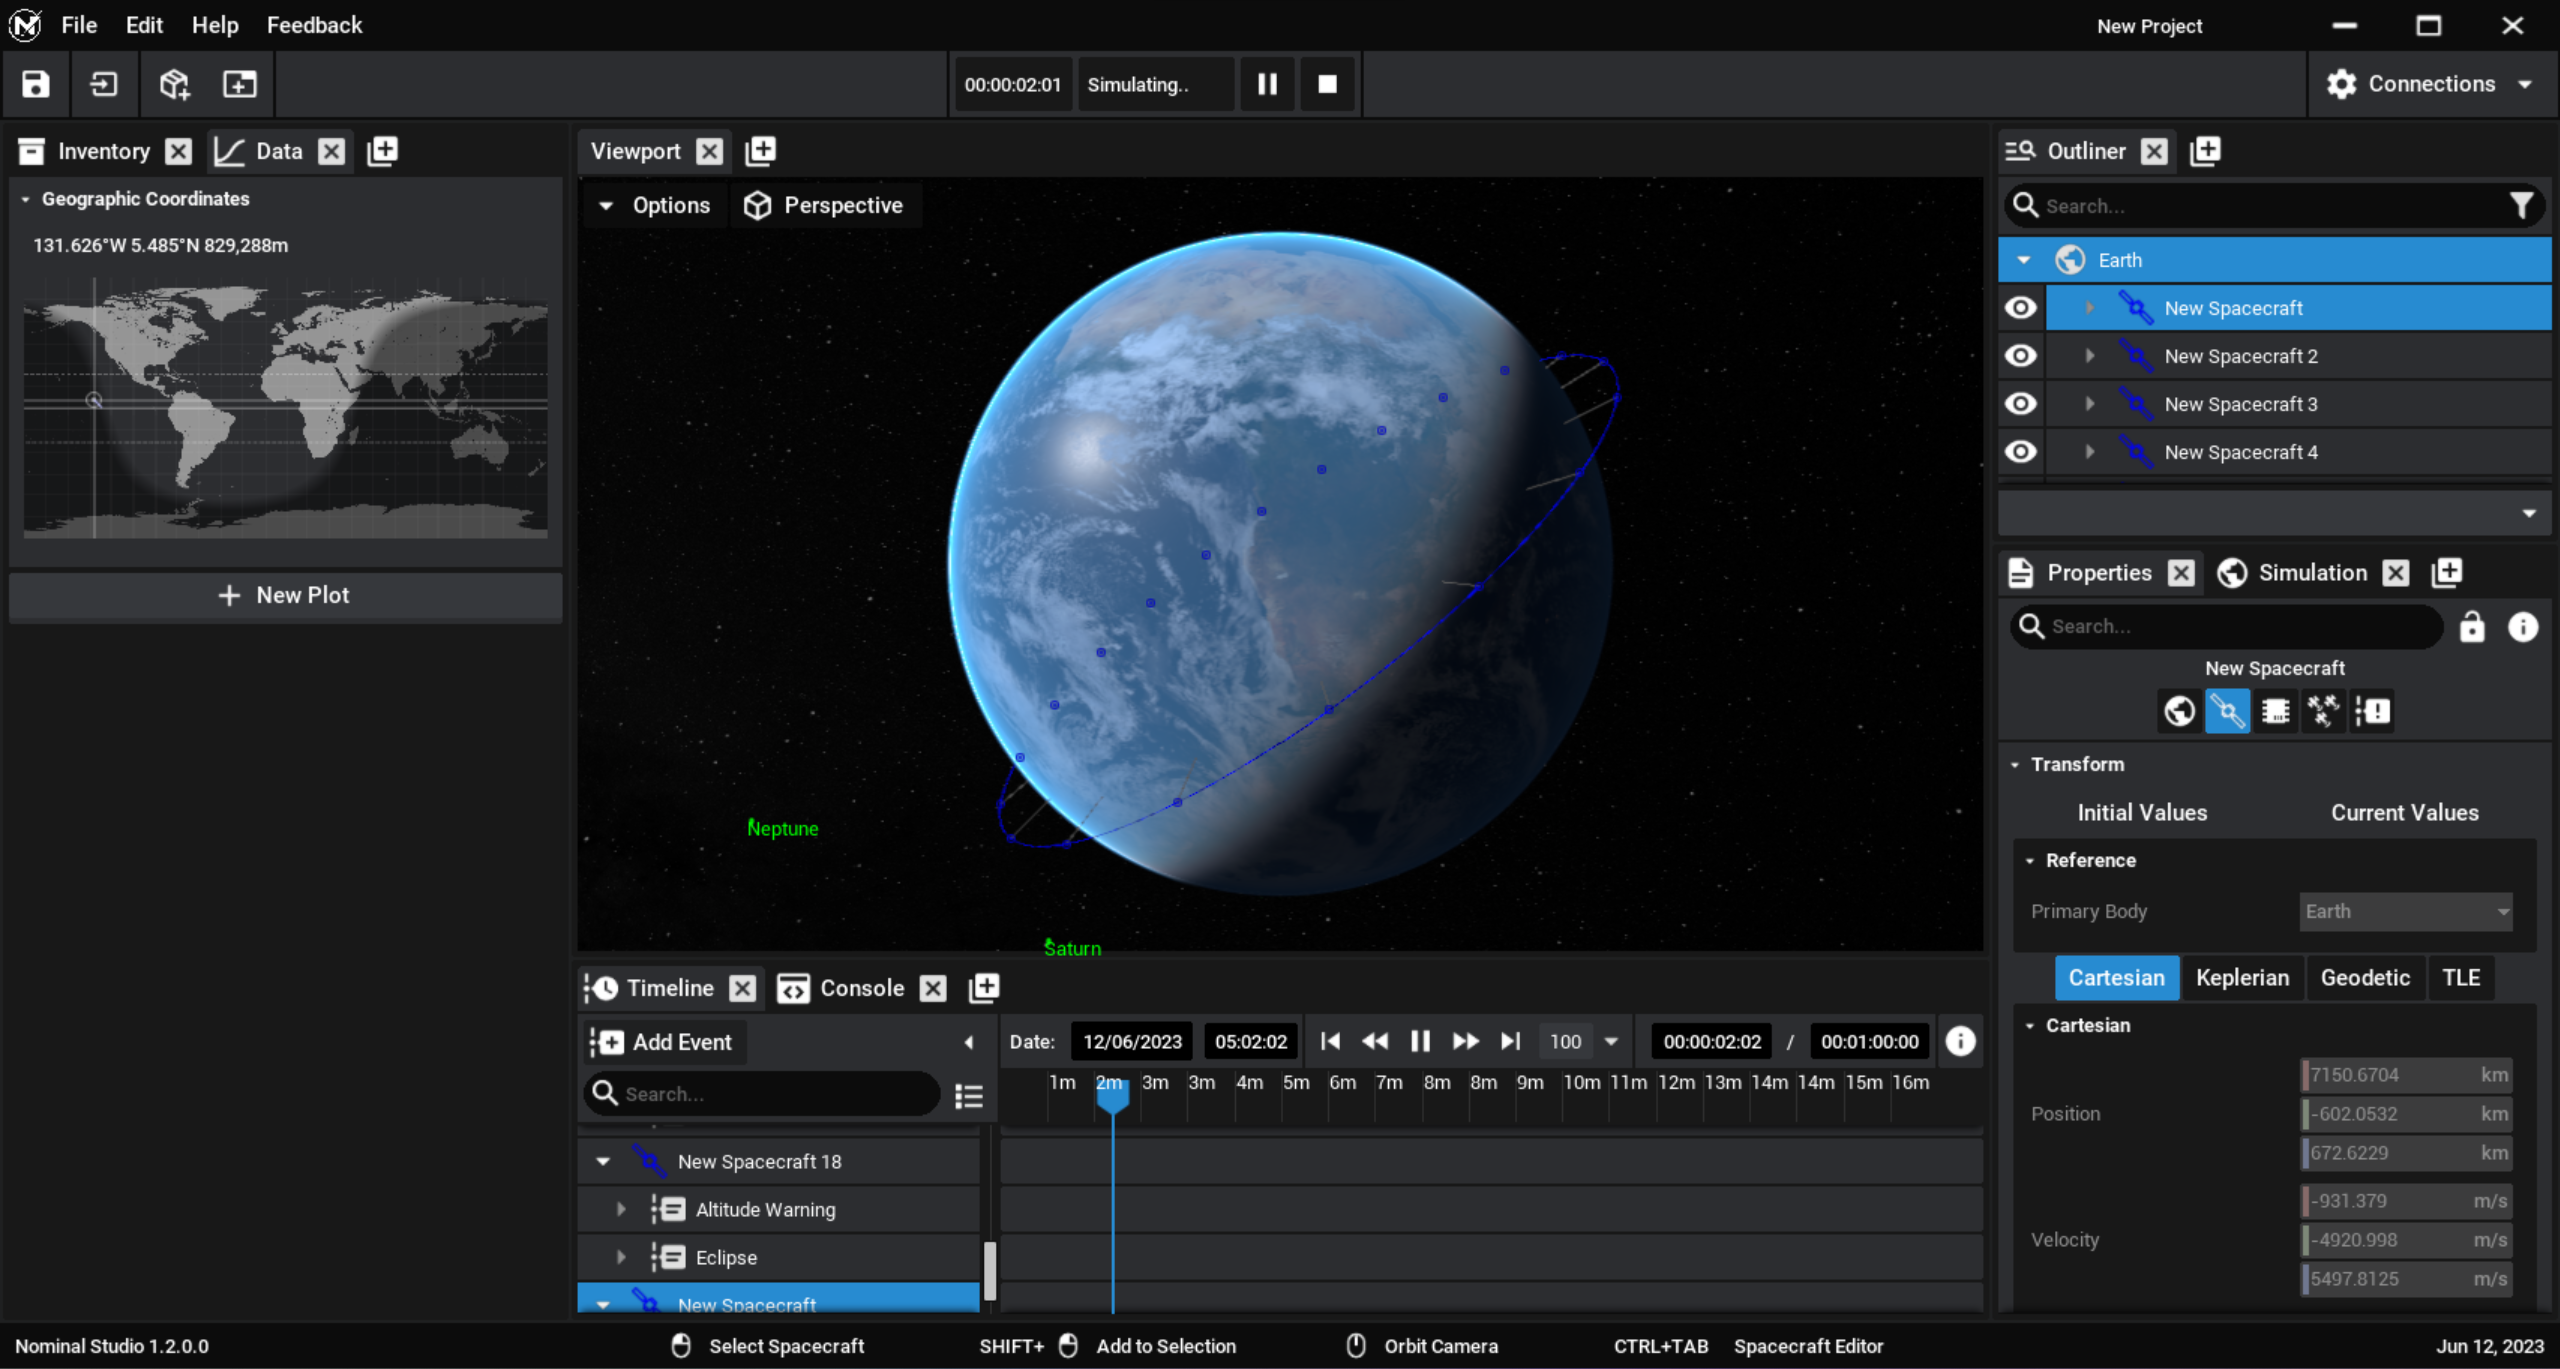Select the Keplerian coordinate mode
2560x1369 pixels.
(2242, 977)
